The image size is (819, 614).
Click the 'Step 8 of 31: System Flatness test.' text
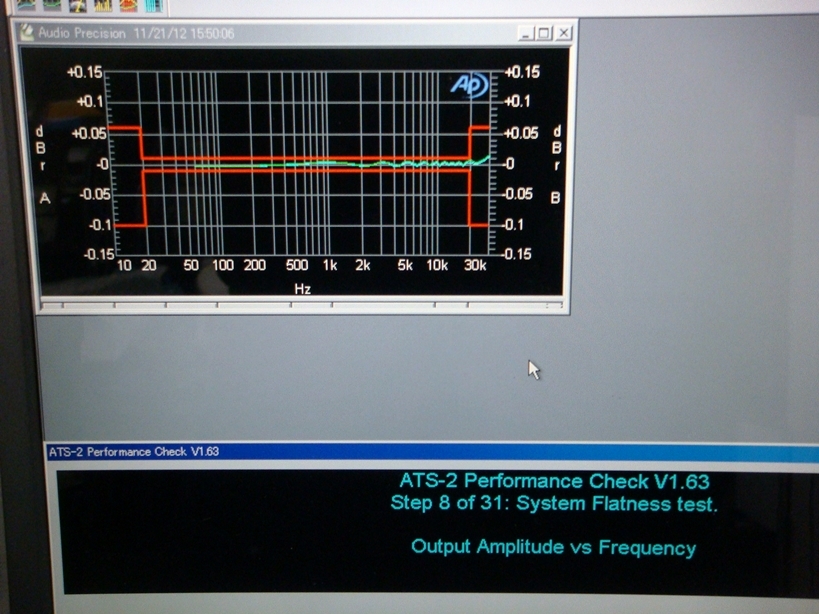click(554, 504)
